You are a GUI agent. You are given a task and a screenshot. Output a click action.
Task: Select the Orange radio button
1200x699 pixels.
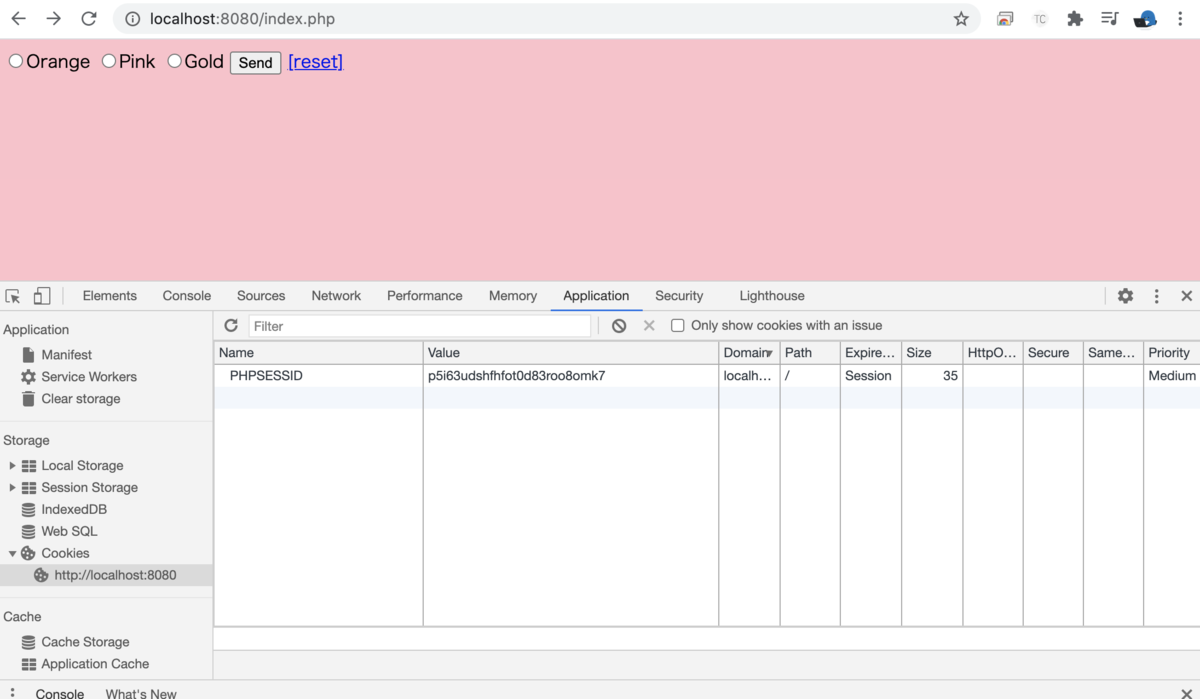coord(15,61)
